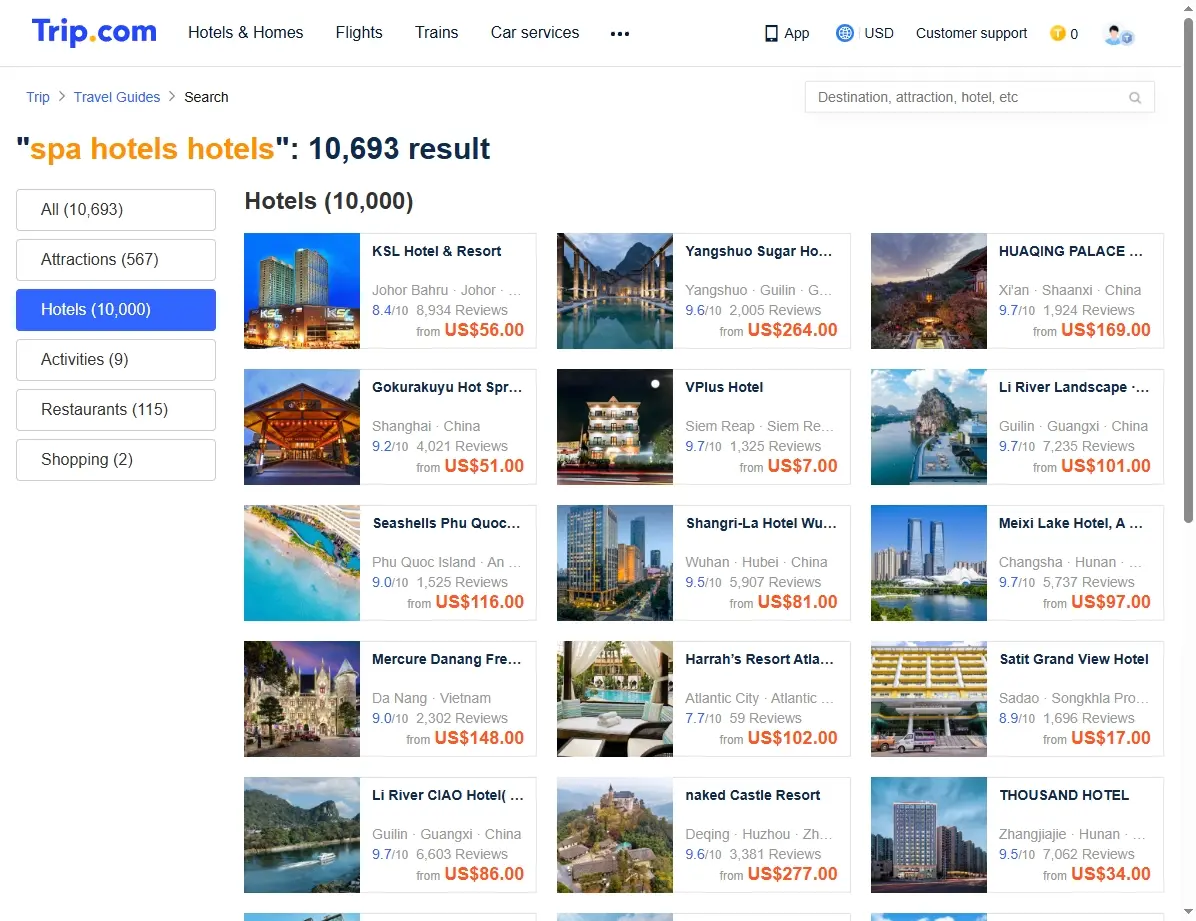Open Harrah's Resort Atlantic City photo
The width and height of the screenshot is (1196, 921).
pyautogui.click(x=615, y=698)
